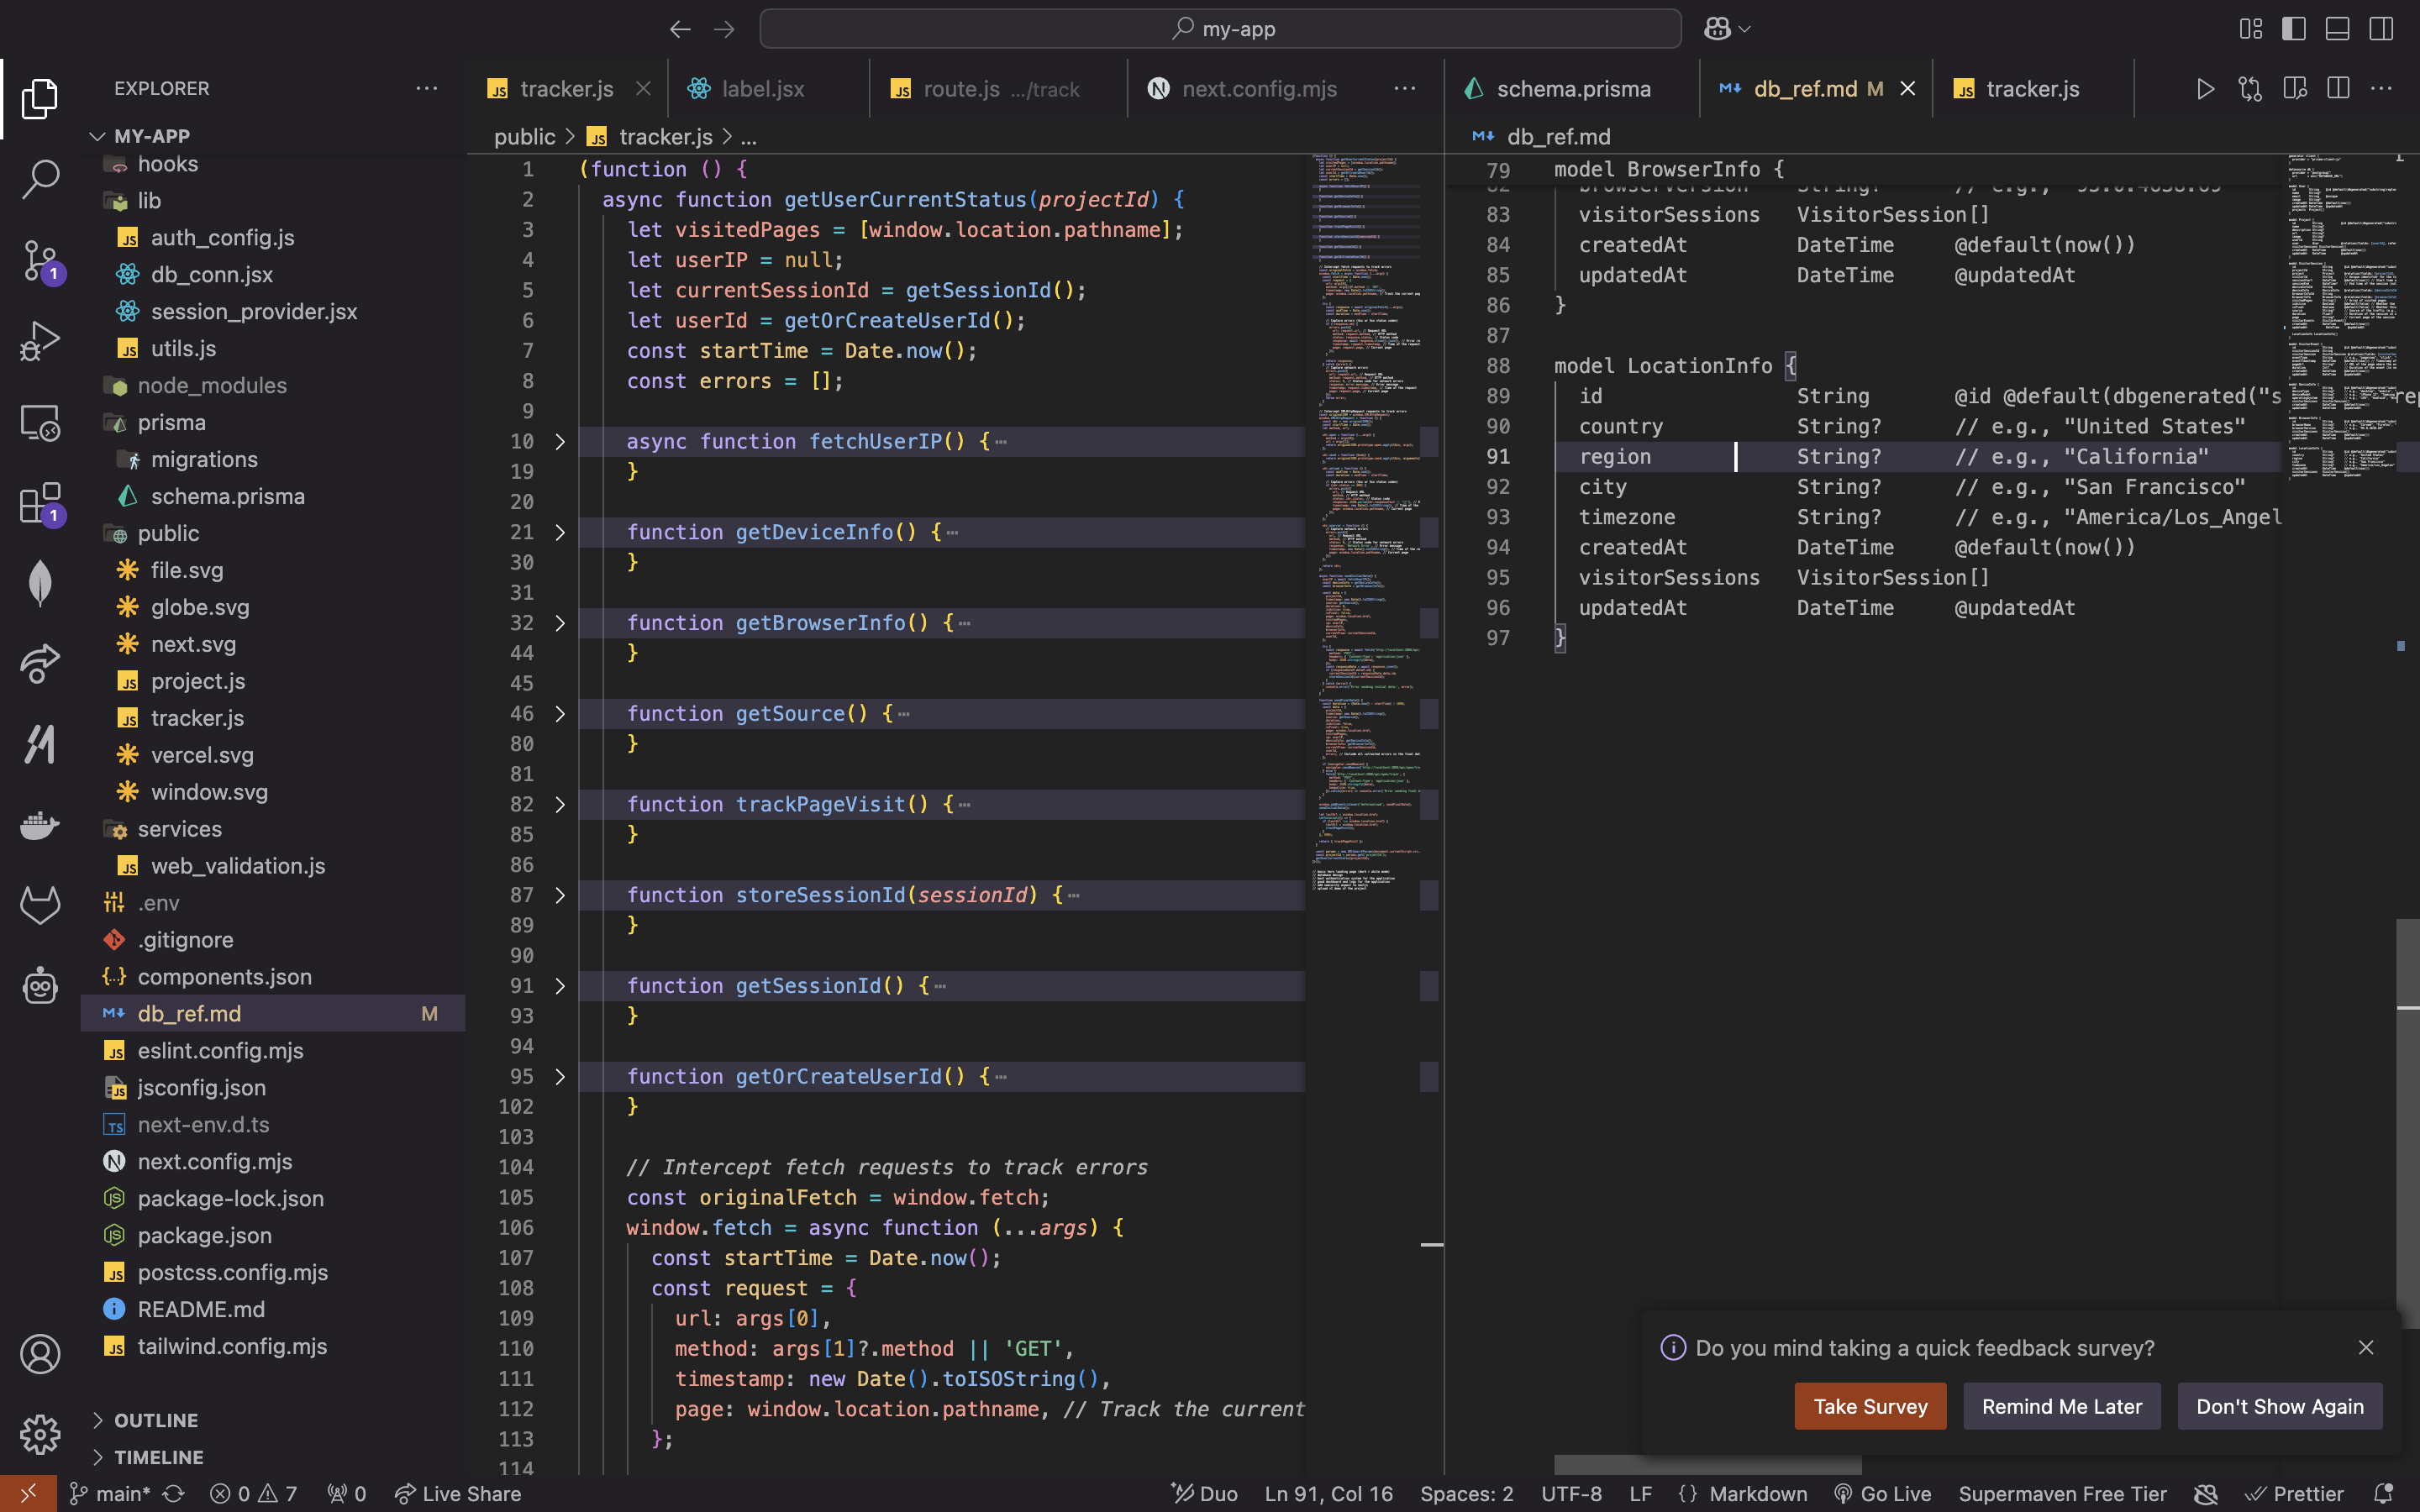Switch to the label.jsx tab
Screen dimensions: 2420x1512
762,89
